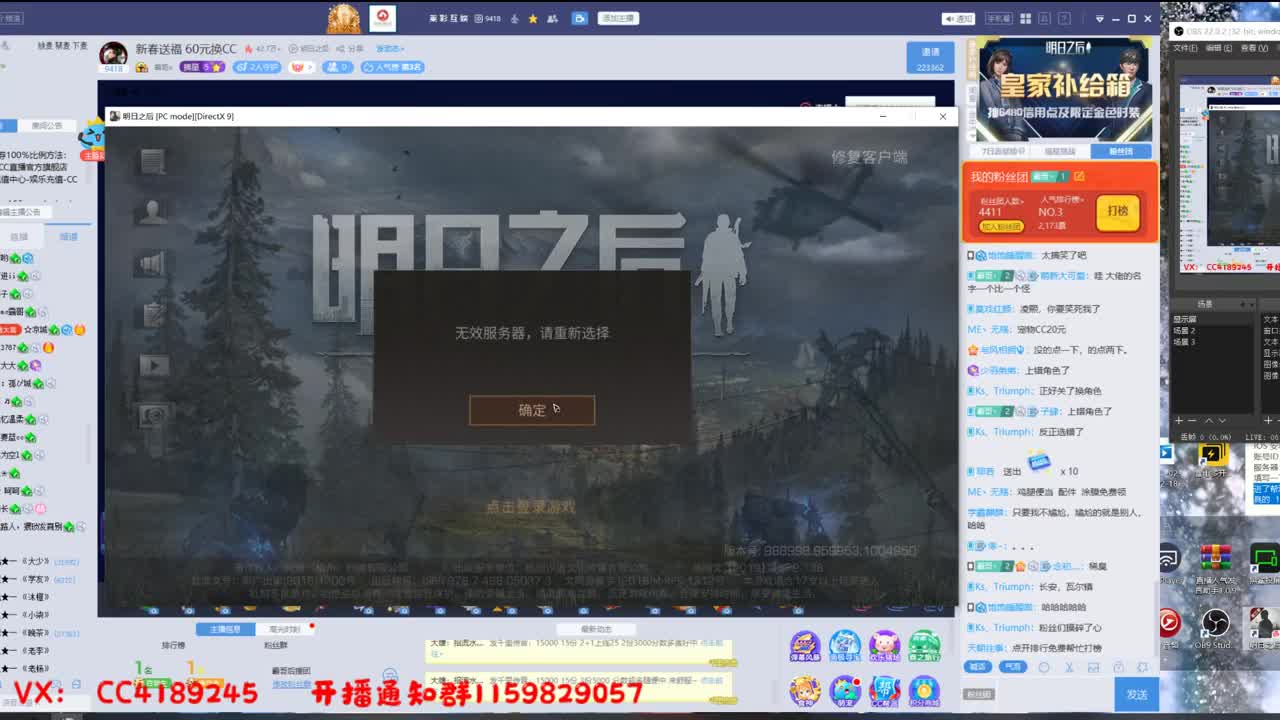The width and height of the screenshot is (1280, 720).
Task: Open the notice icon in game sidebar
Action: click(153, 161)
